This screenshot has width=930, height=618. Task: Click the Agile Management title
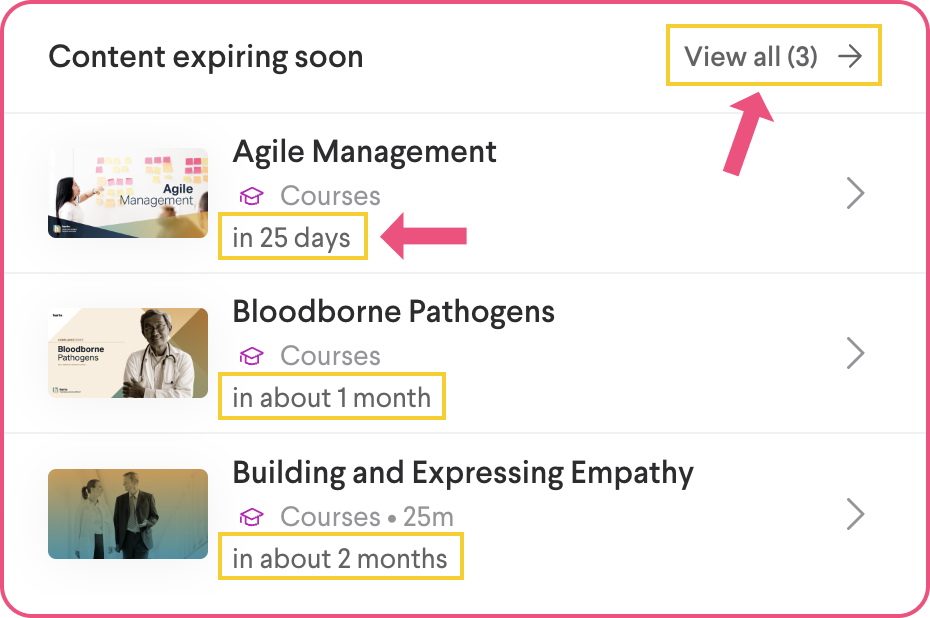[364, 151]
